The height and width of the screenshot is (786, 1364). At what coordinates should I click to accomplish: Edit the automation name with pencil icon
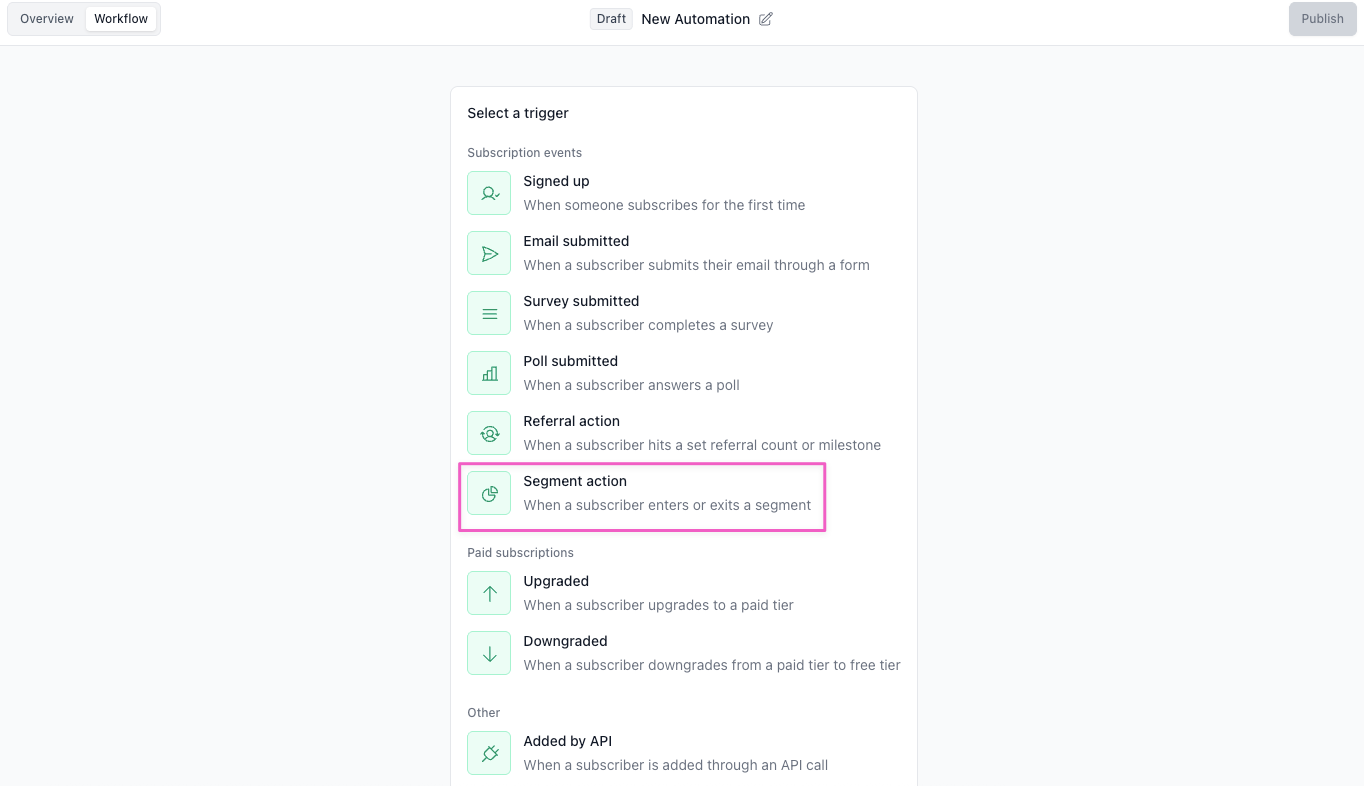point(766,19)
